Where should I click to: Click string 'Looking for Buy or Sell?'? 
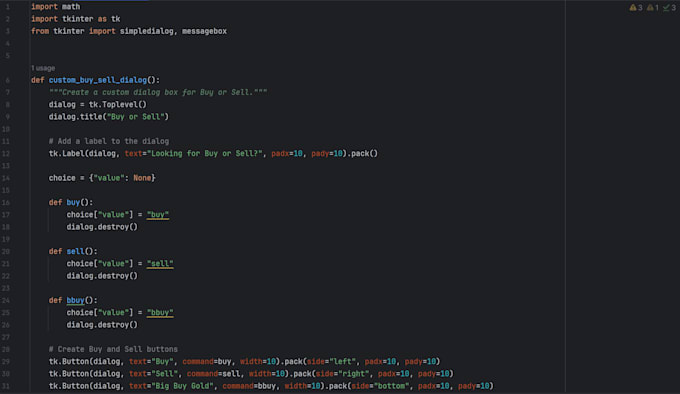point(205,153)
